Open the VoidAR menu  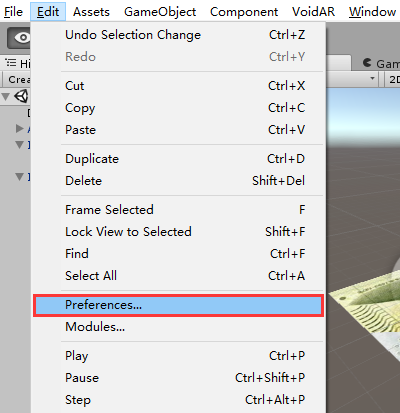(313, 12)
